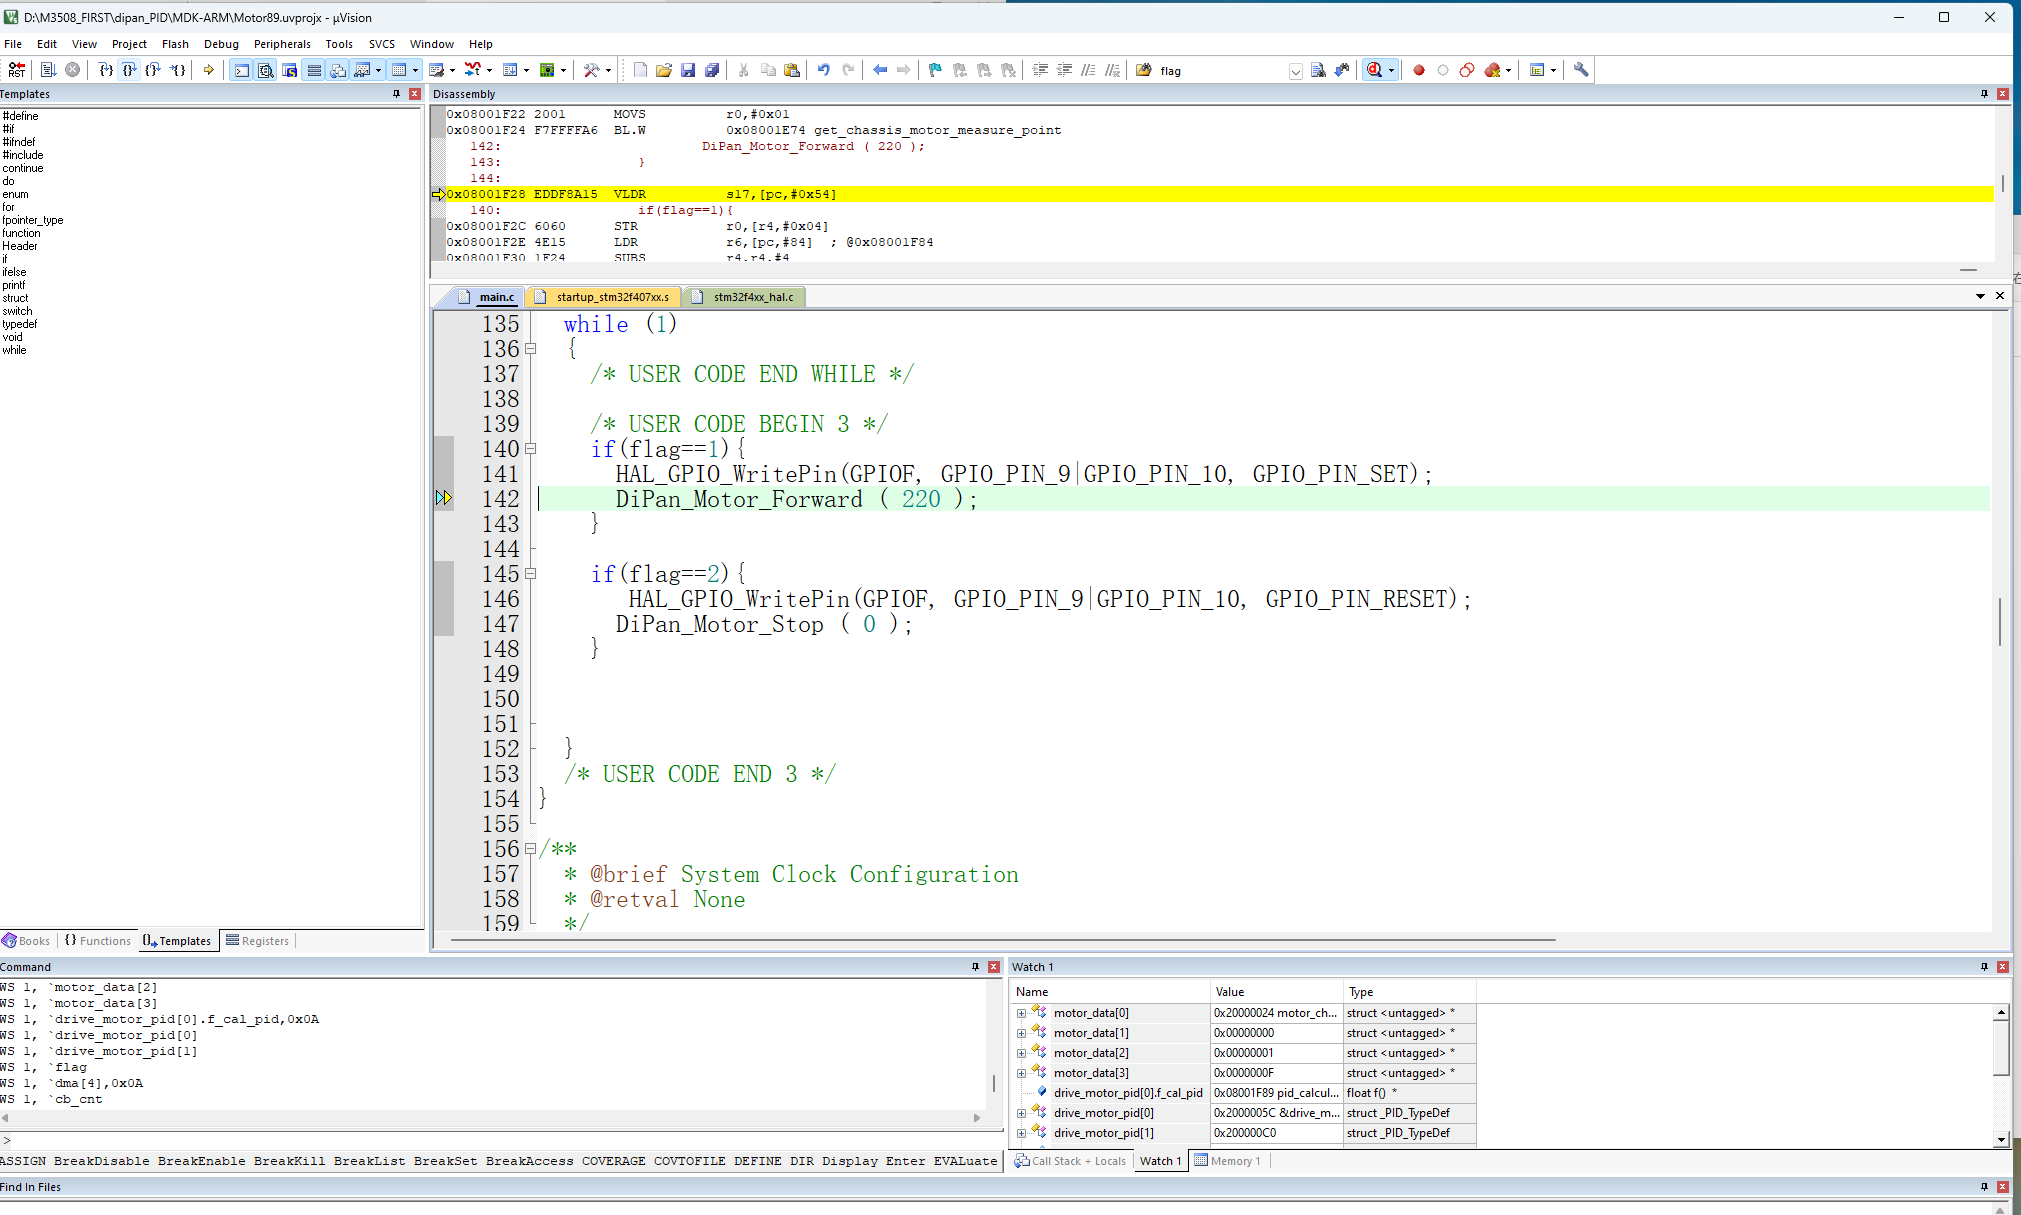This screenshot has height=1215, width=2021.
Task: Collapse code block at line 140
Action: pos(531,449)
